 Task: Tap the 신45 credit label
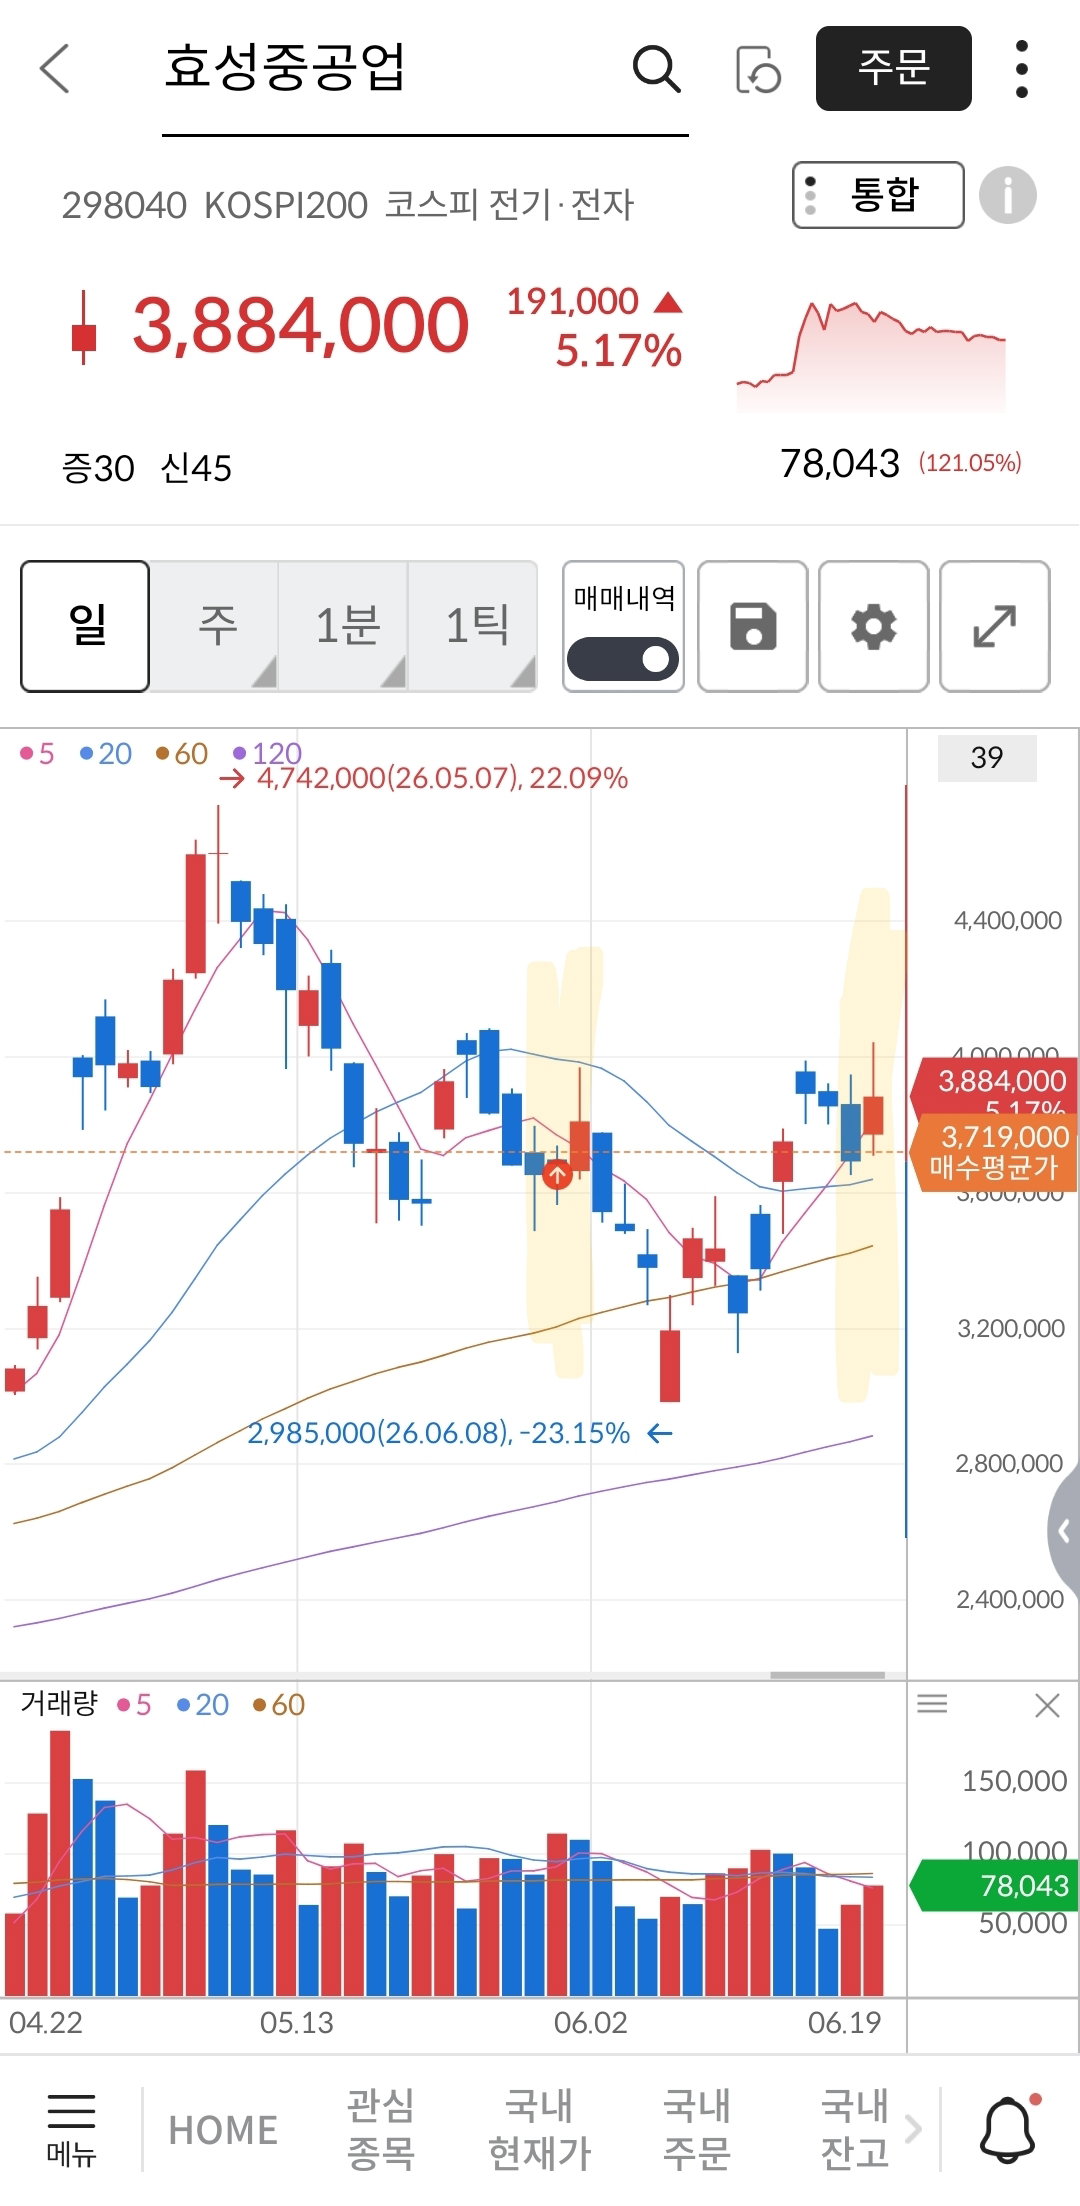(196, 468)
